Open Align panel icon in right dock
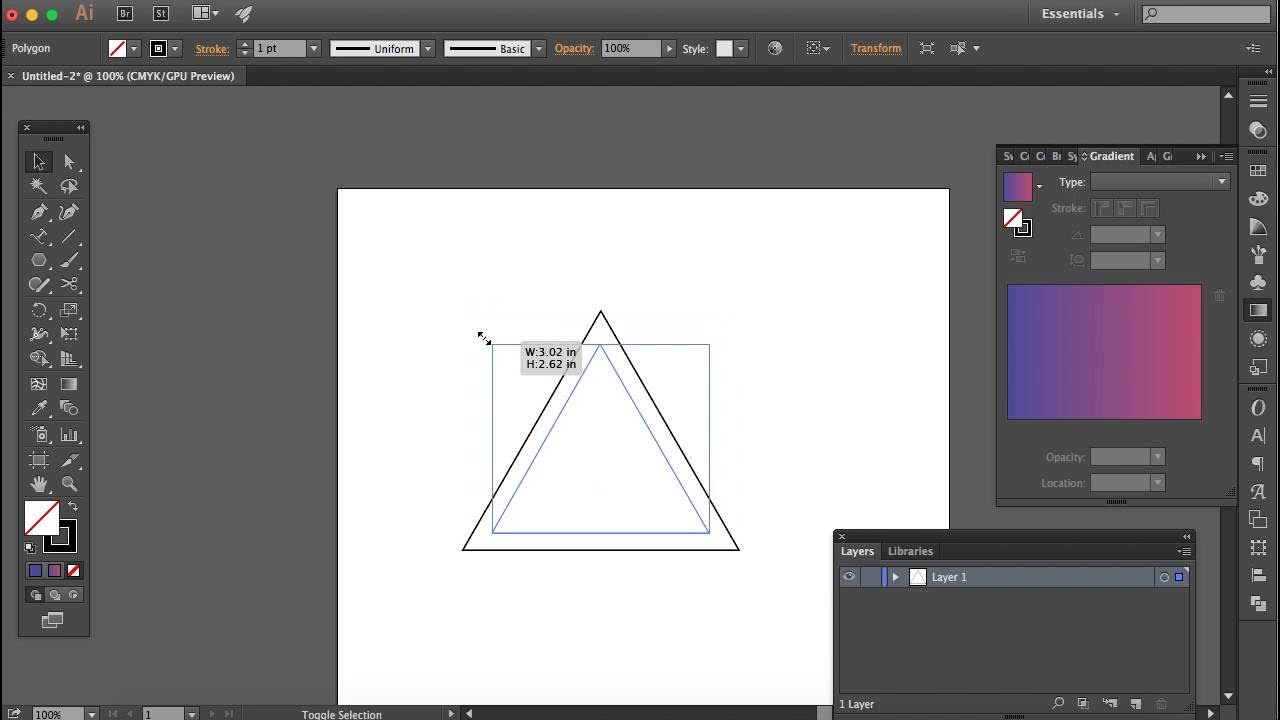This screenshot has height=720, width=1280. (1258, 575)
